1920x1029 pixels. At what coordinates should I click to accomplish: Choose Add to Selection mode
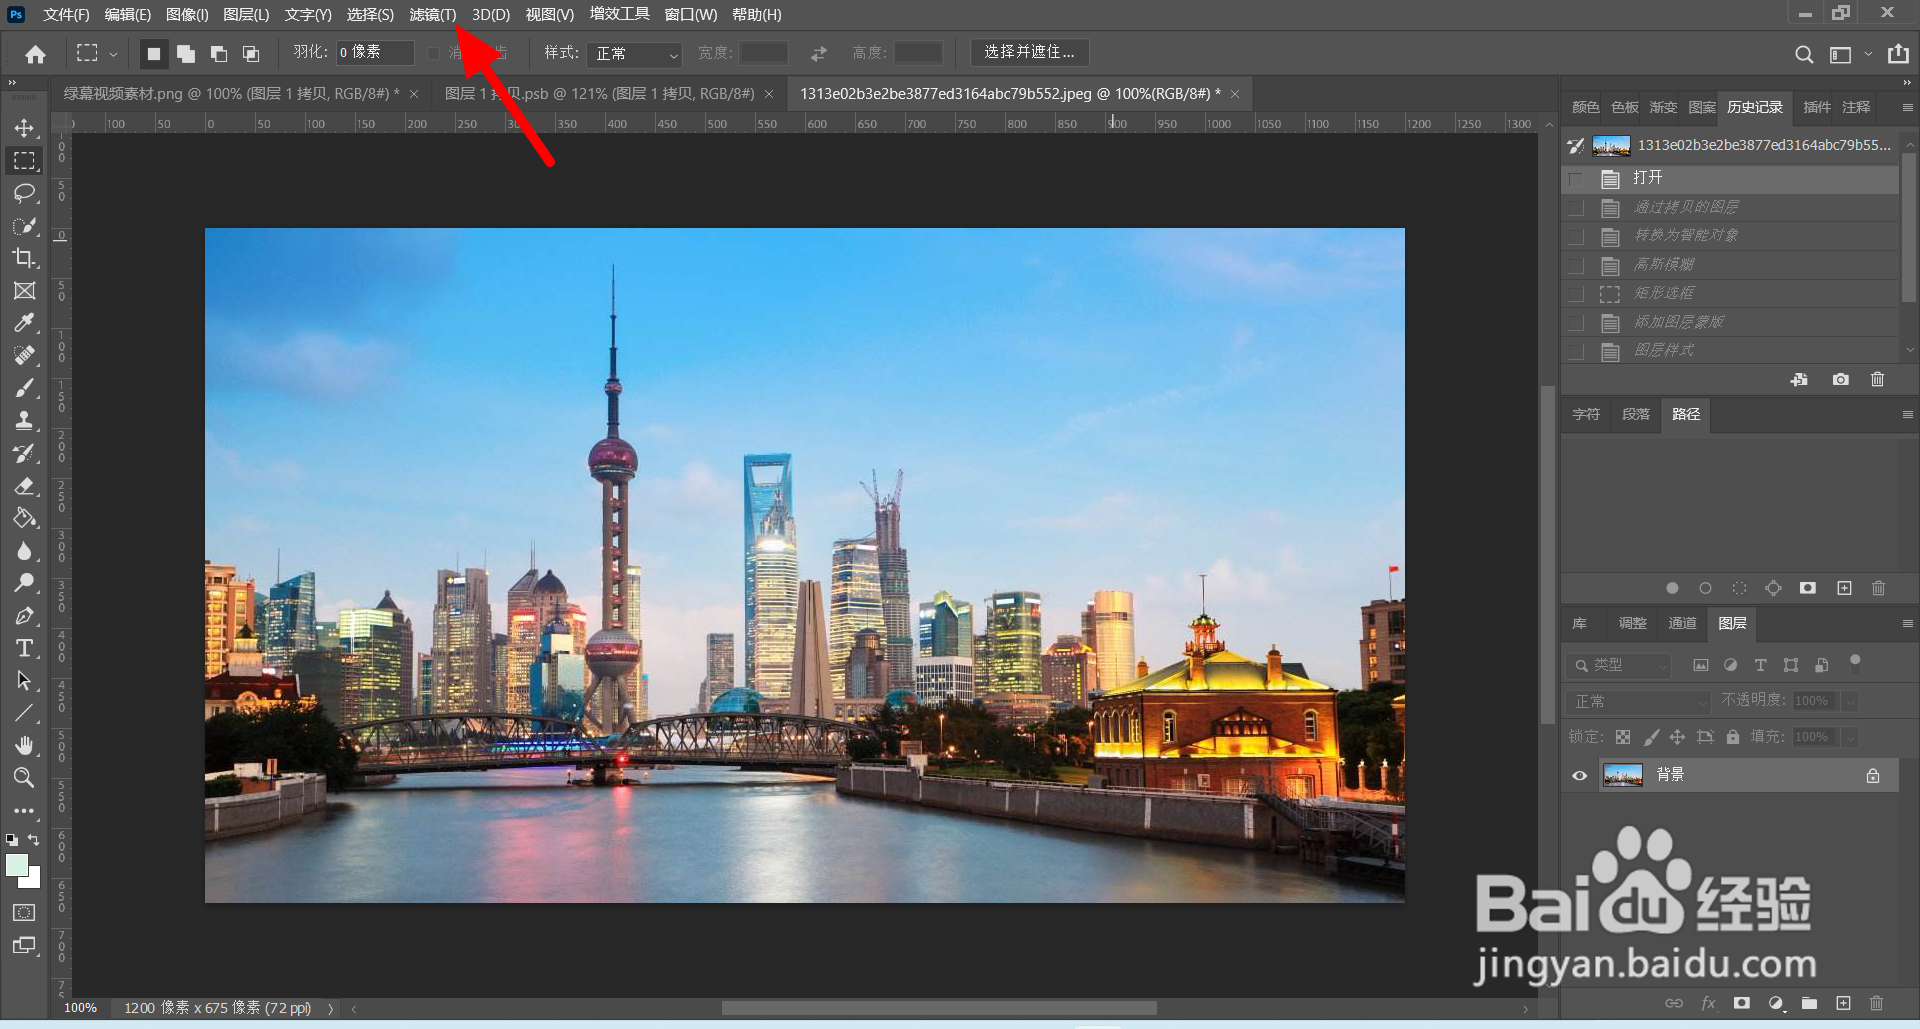[186, 54]
